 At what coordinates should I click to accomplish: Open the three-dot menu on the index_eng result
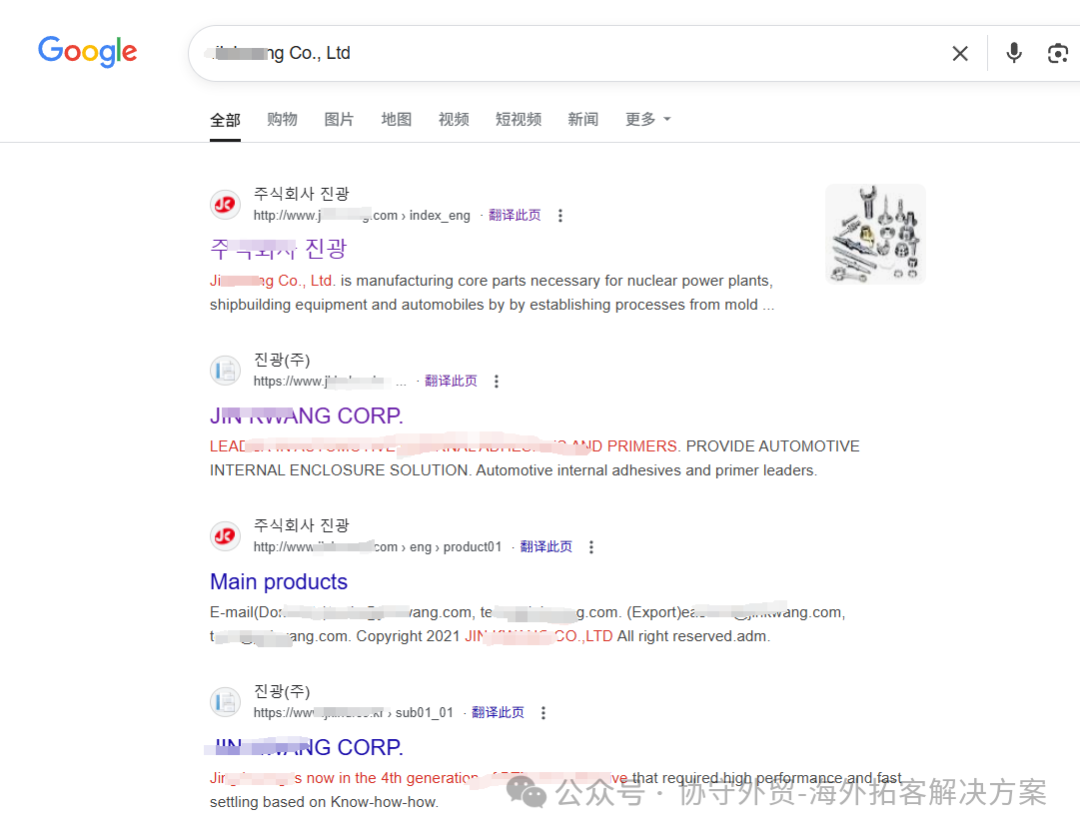pos(560,216)
